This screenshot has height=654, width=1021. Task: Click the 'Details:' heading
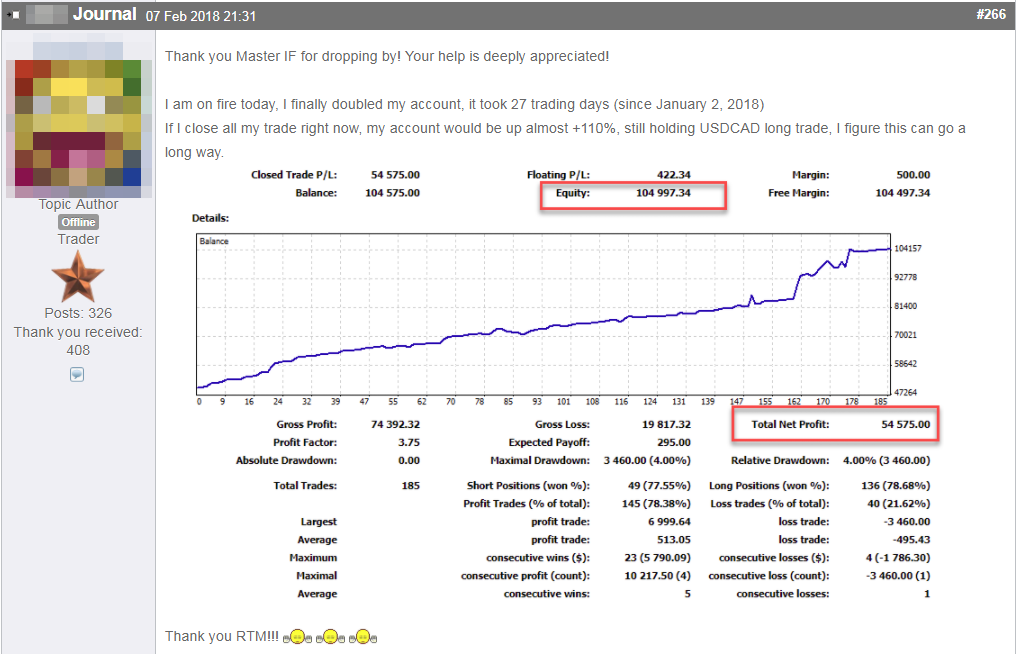tap(210, 218)
